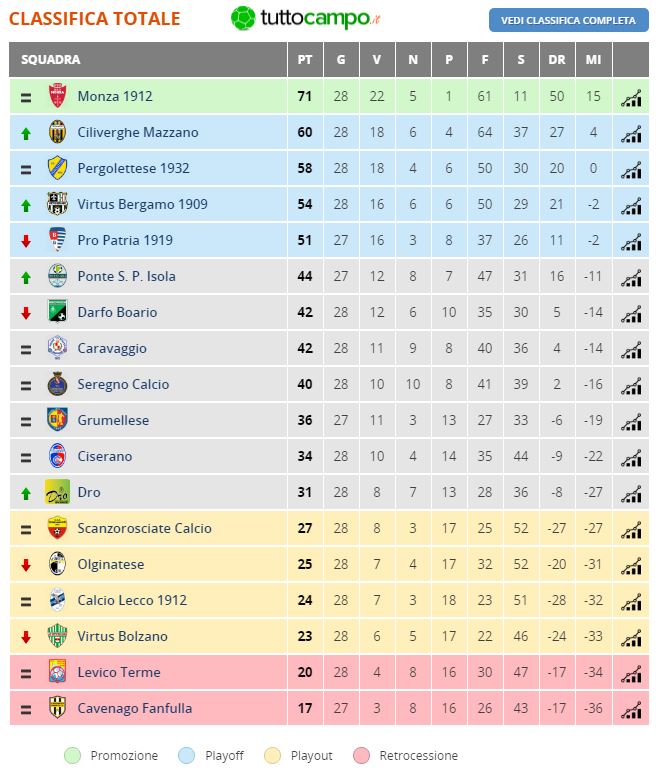Image resolution: width=664 pixels, height=774 pixels.
Task: Click the Pergolettese 1932 crest
Action: point(57,168)
